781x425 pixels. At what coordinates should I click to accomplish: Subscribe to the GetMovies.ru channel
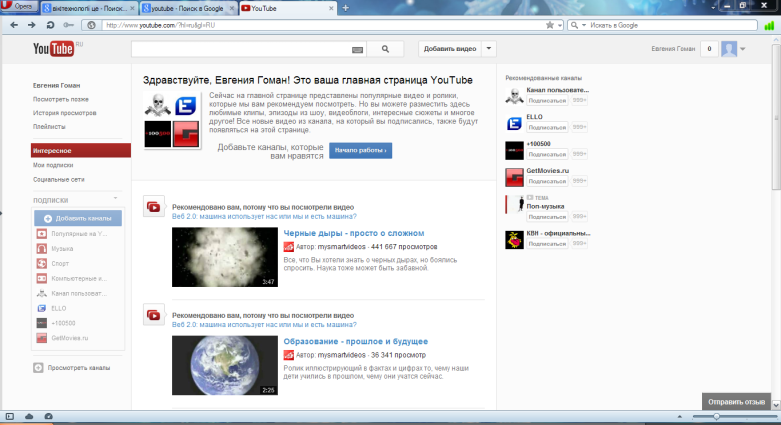(547, 181)
